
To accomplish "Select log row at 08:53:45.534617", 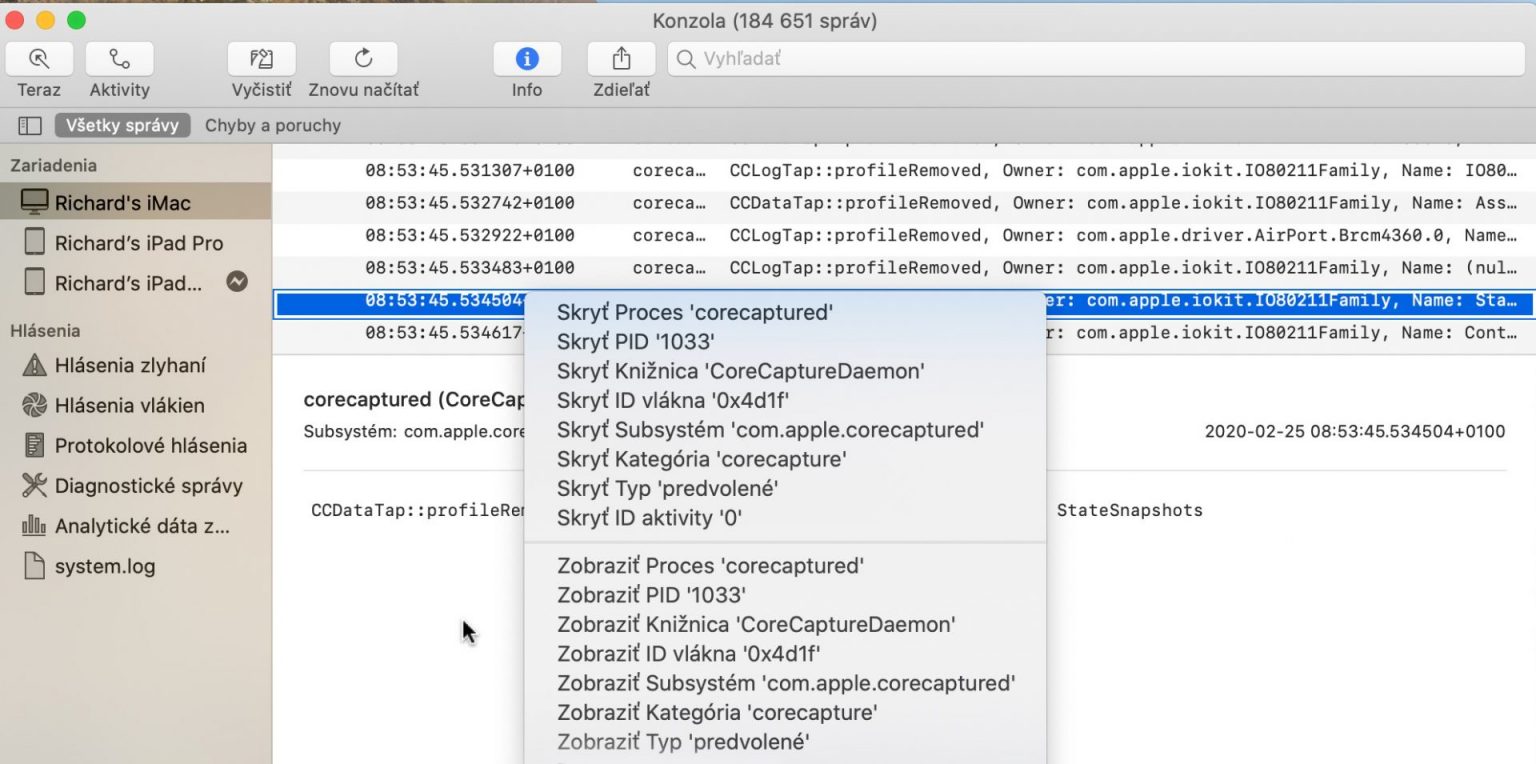I will tap(904, 333).
